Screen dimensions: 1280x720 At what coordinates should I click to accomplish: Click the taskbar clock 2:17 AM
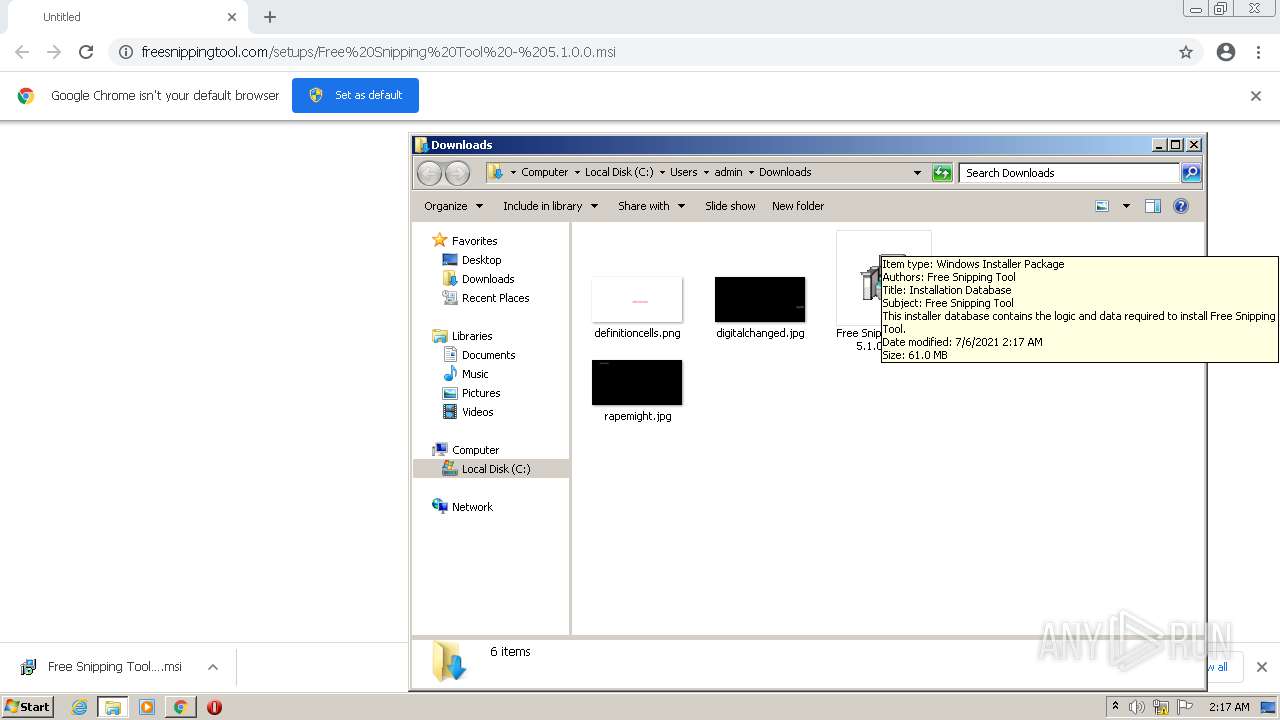pos(1229,707)
